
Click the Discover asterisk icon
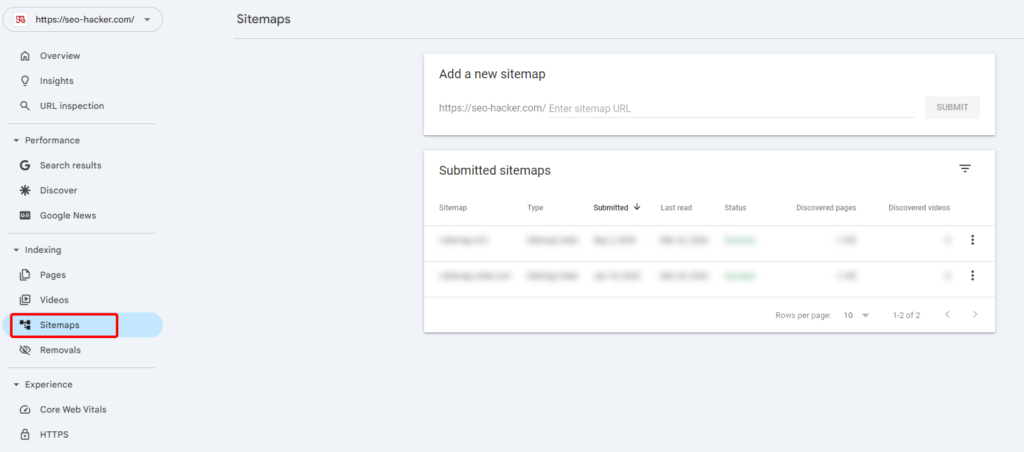[25, 190]
